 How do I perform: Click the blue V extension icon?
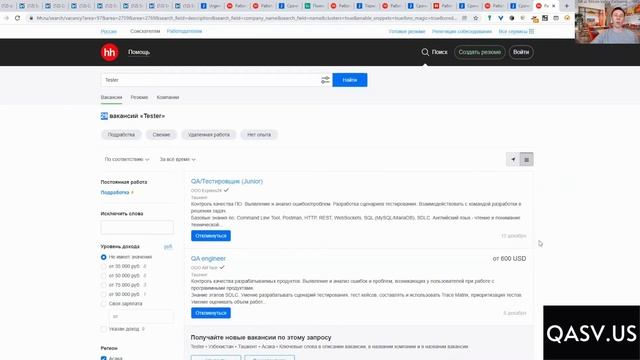(500, 18)
